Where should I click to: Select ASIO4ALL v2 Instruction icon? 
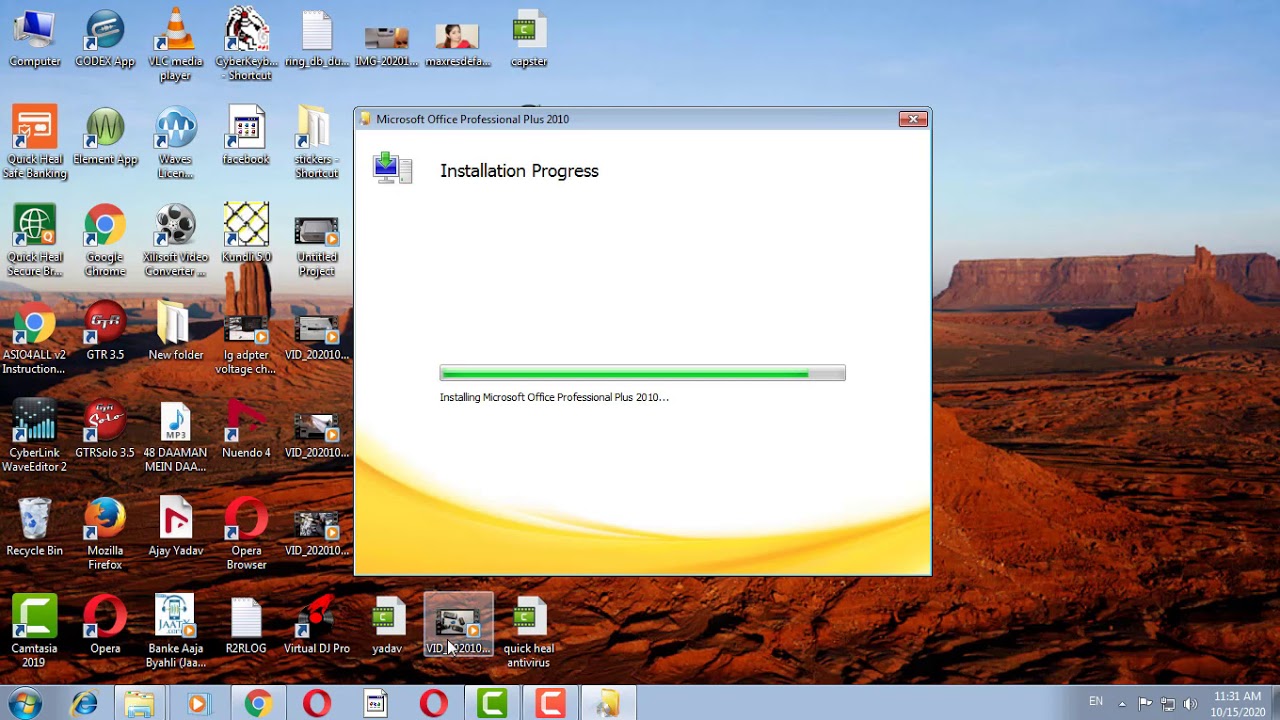point(34,339)
